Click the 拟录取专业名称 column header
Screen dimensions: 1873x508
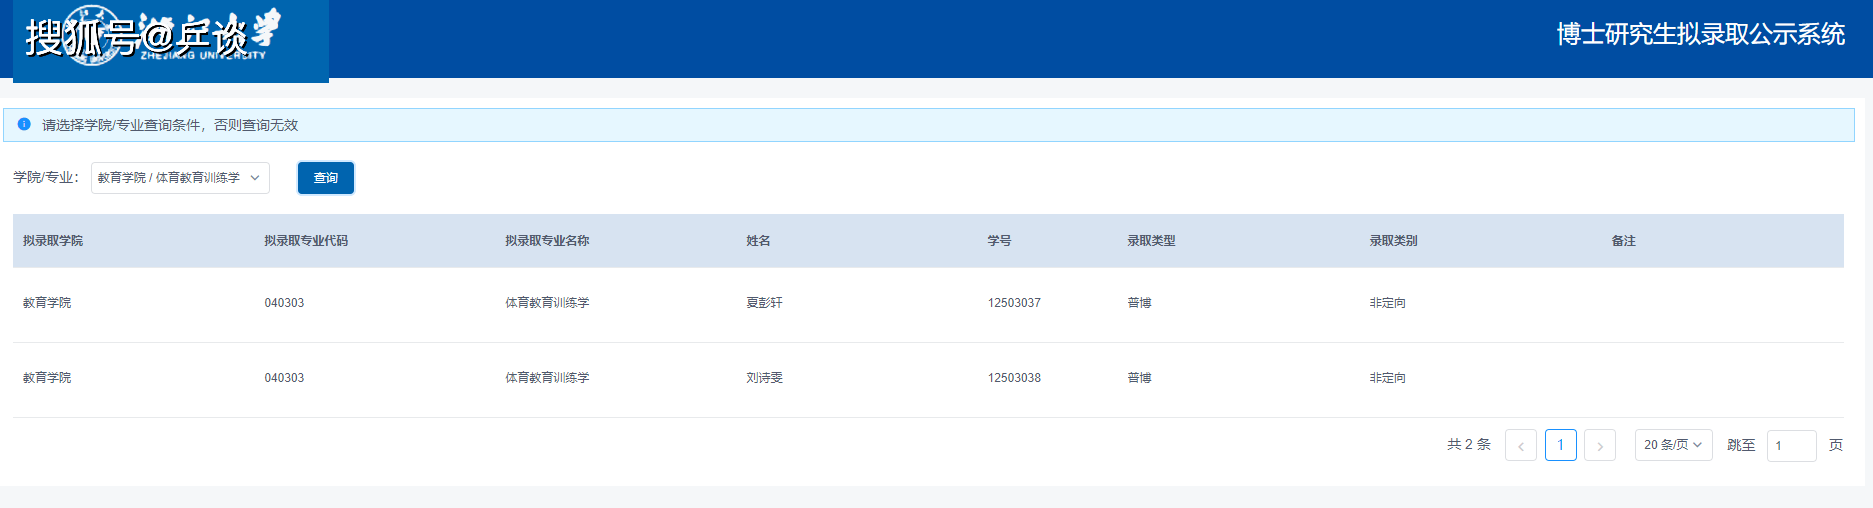click(x=547, y=241)
